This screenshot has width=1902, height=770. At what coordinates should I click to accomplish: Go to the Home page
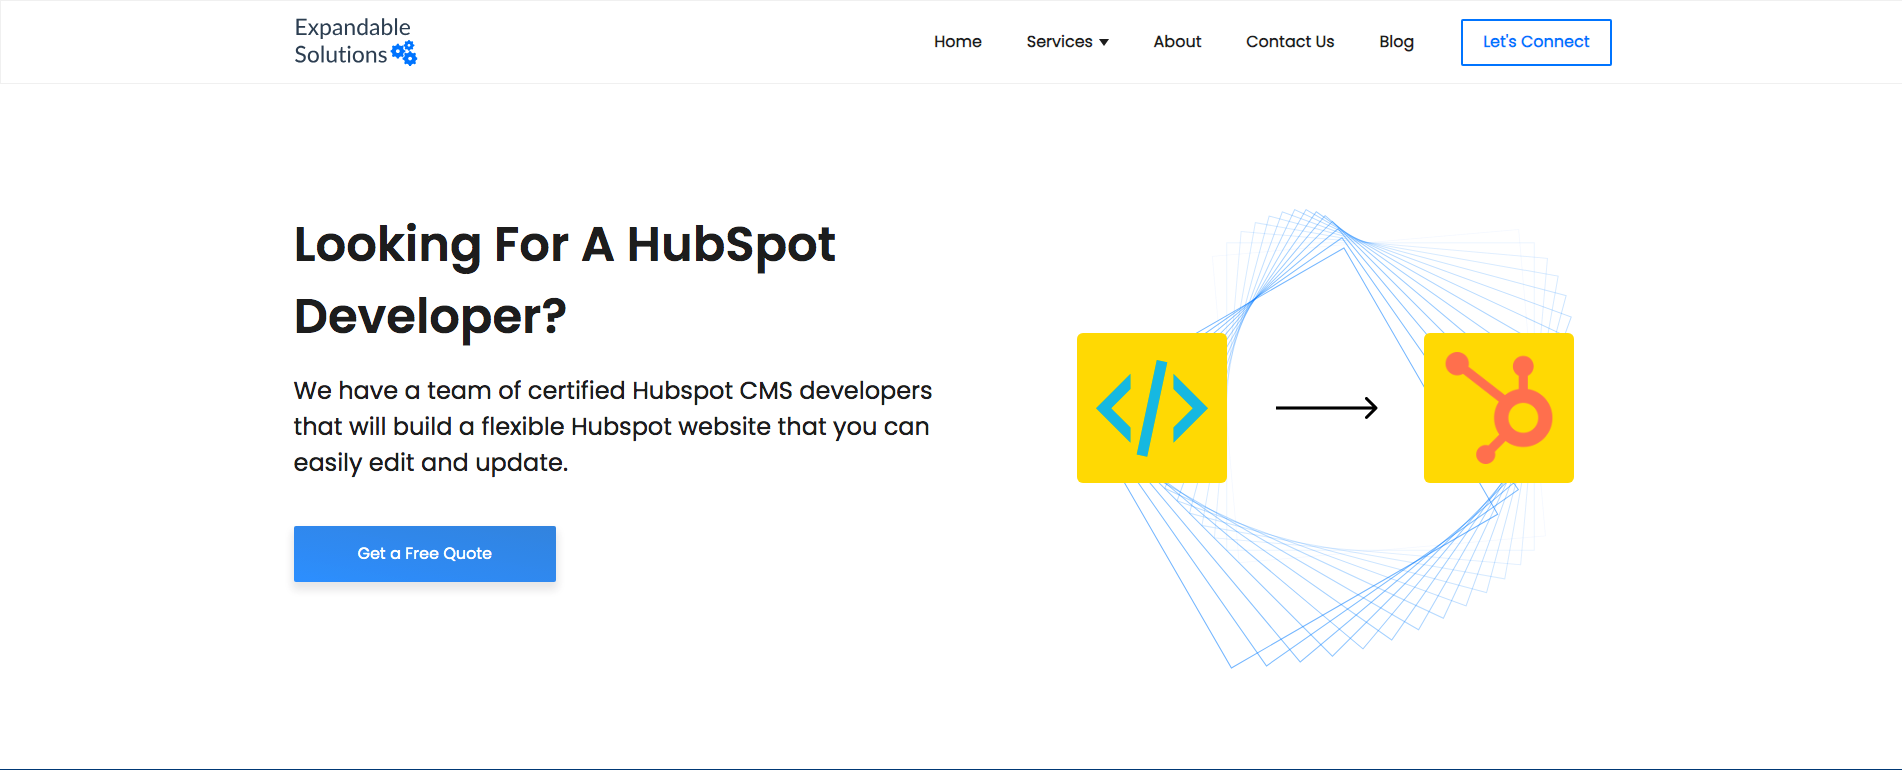[957, 42]
